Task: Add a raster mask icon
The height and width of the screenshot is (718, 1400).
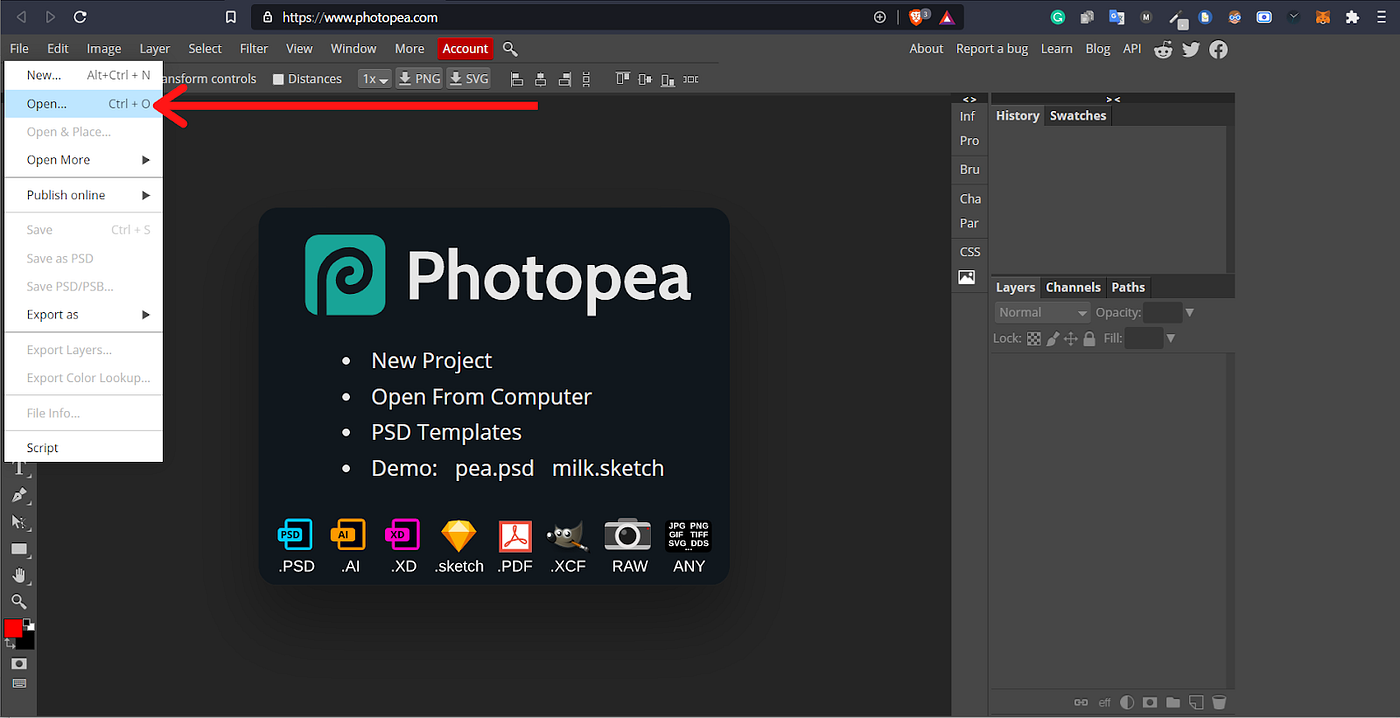Action: pos(1151,703)
